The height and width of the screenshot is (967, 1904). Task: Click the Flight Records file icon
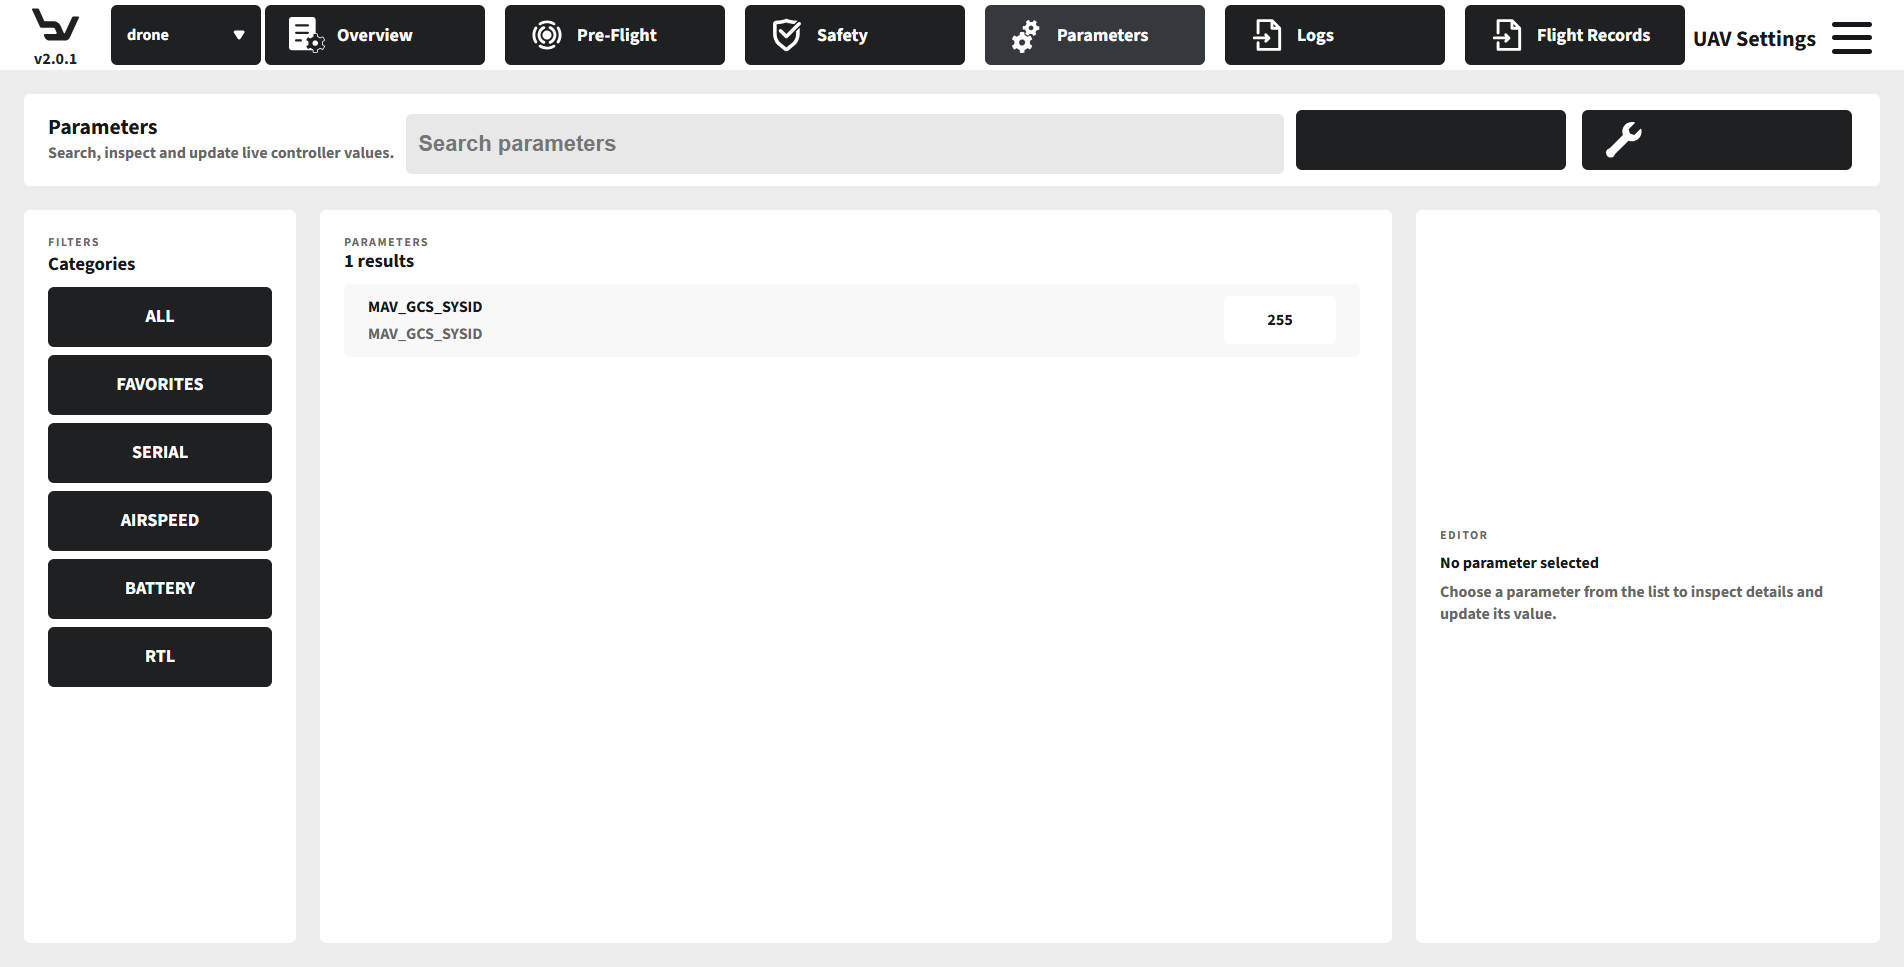1506,34
